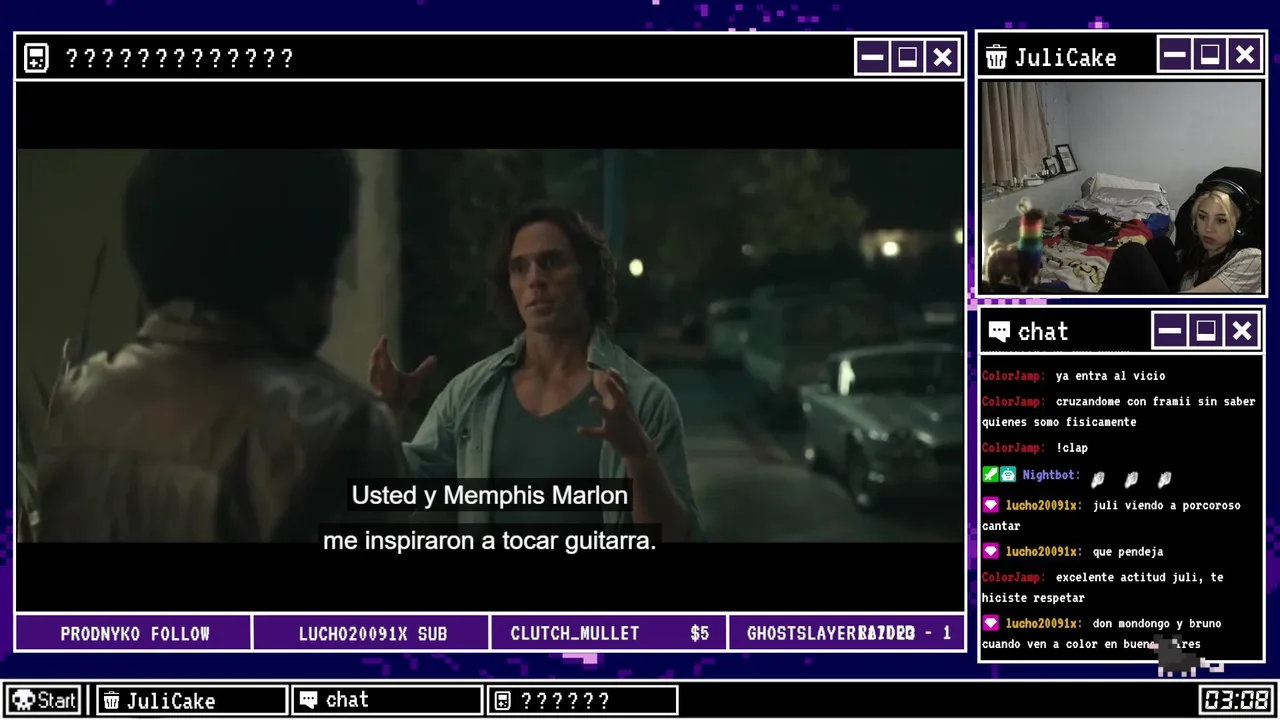The image size is (1280, 720).
Task: Click lucho20091x username in 'que pendeja' message
Action: 1044,551
